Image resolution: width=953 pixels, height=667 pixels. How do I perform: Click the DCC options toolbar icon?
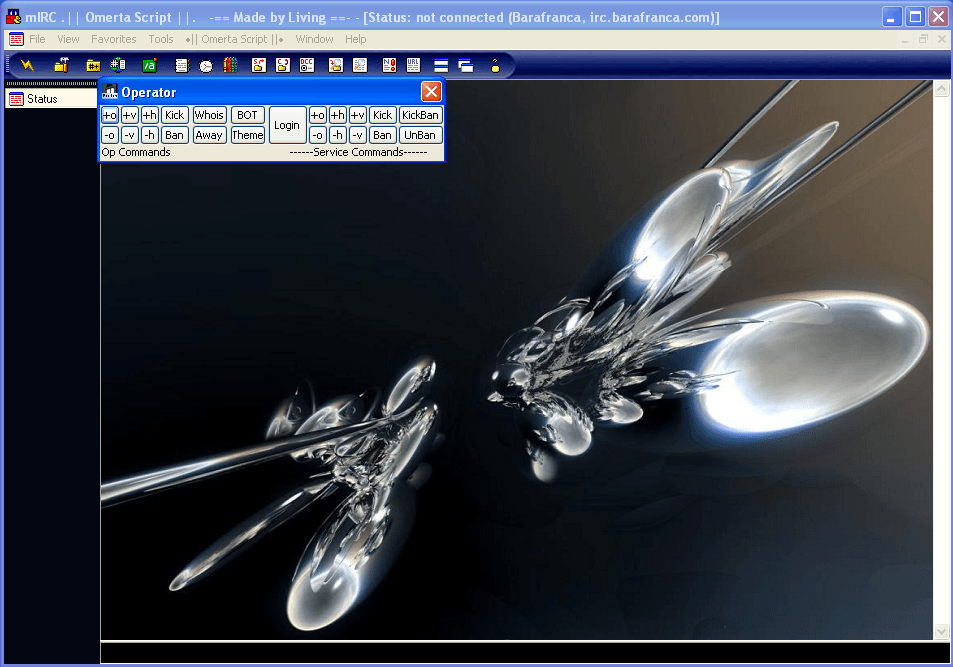308,65
